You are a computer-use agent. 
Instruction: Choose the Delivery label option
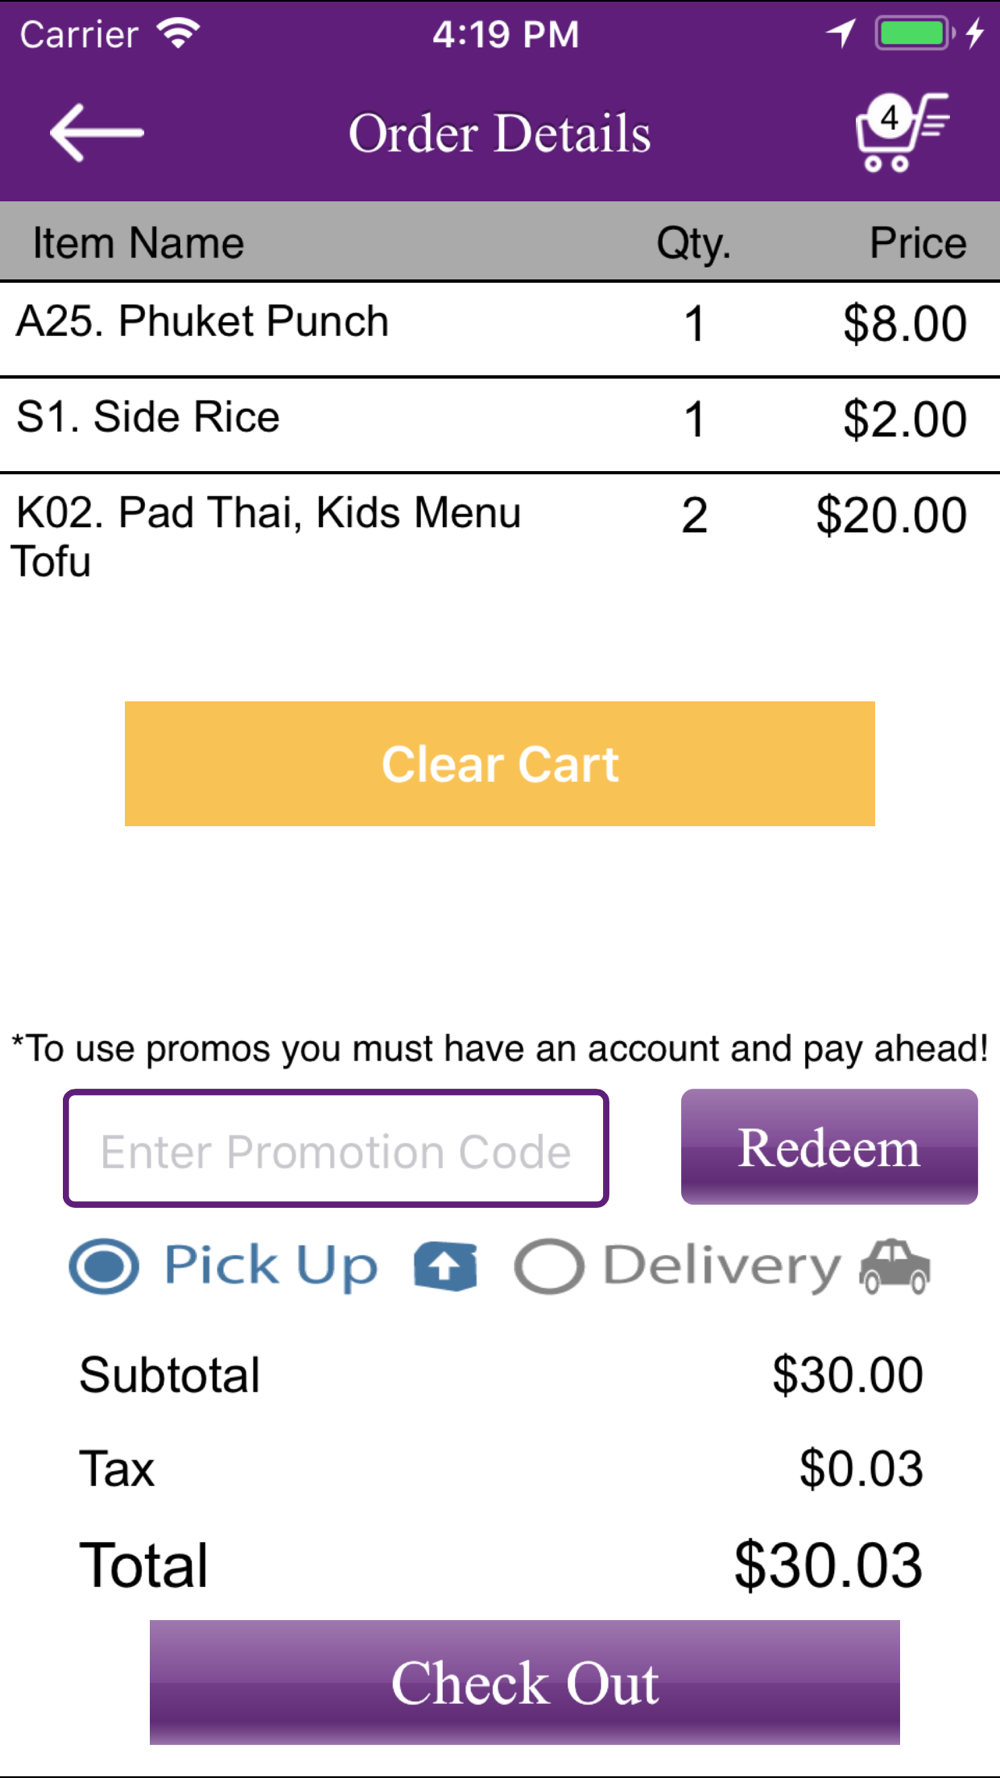pyautogui.click(x=722, y=1266)
